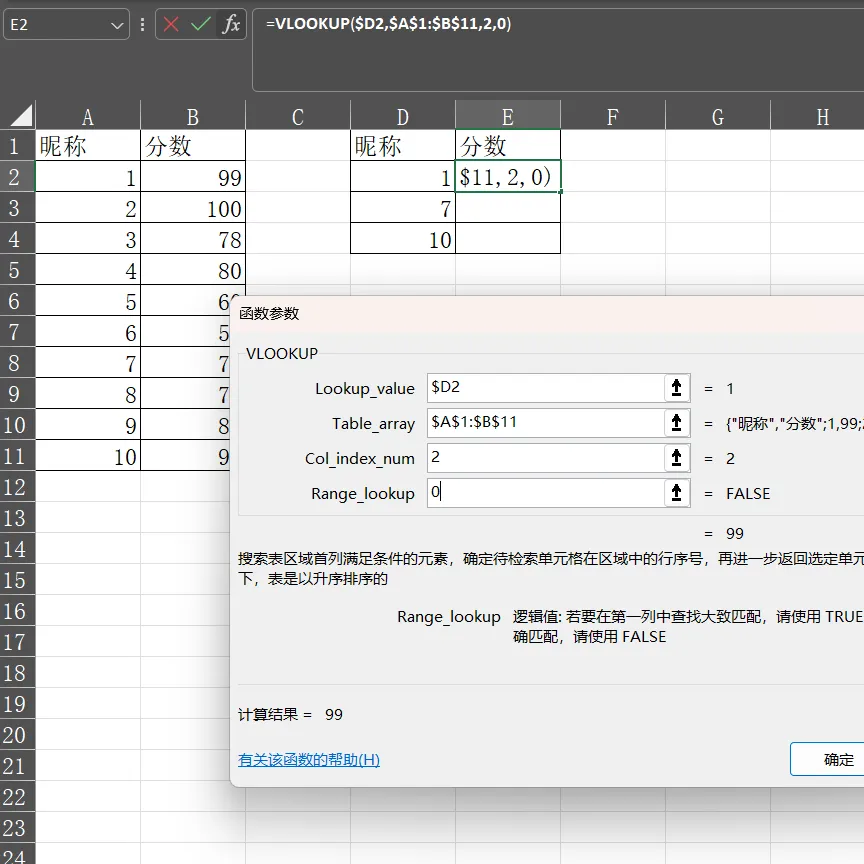Click cell B2 with value 99
Image resolution: width=864 pixels, height=864 pixels.
[x=193, y=176]
